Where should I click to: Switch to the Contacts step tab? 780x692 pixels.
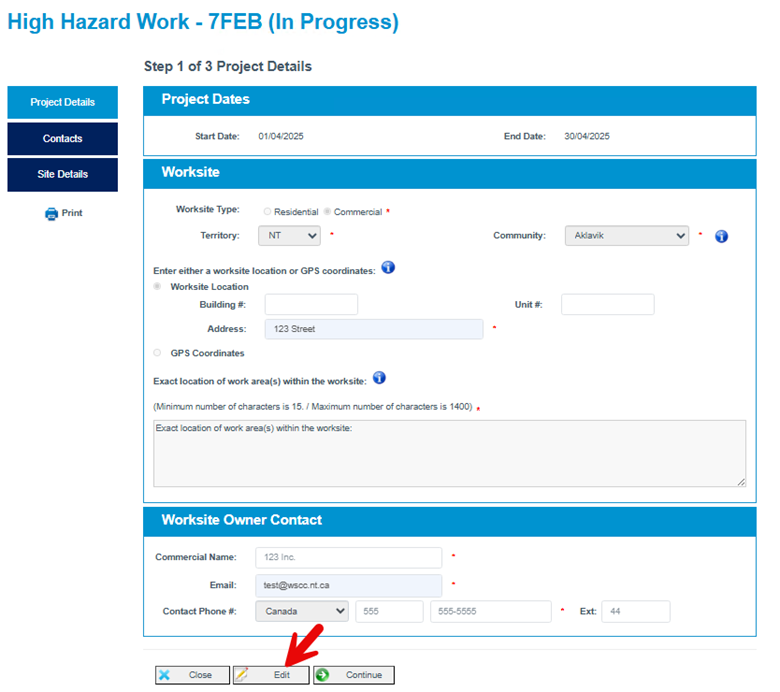pos(62,139)
